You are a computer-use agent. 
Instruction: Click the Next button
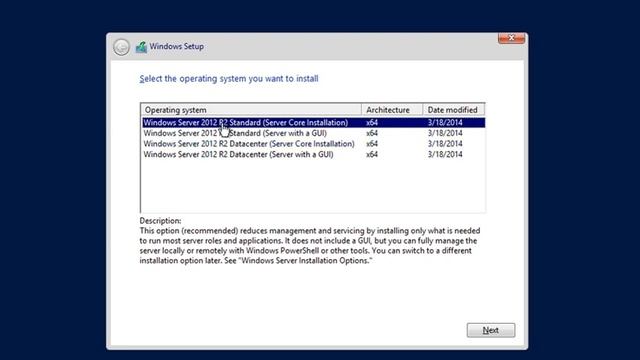coord(491,330)
